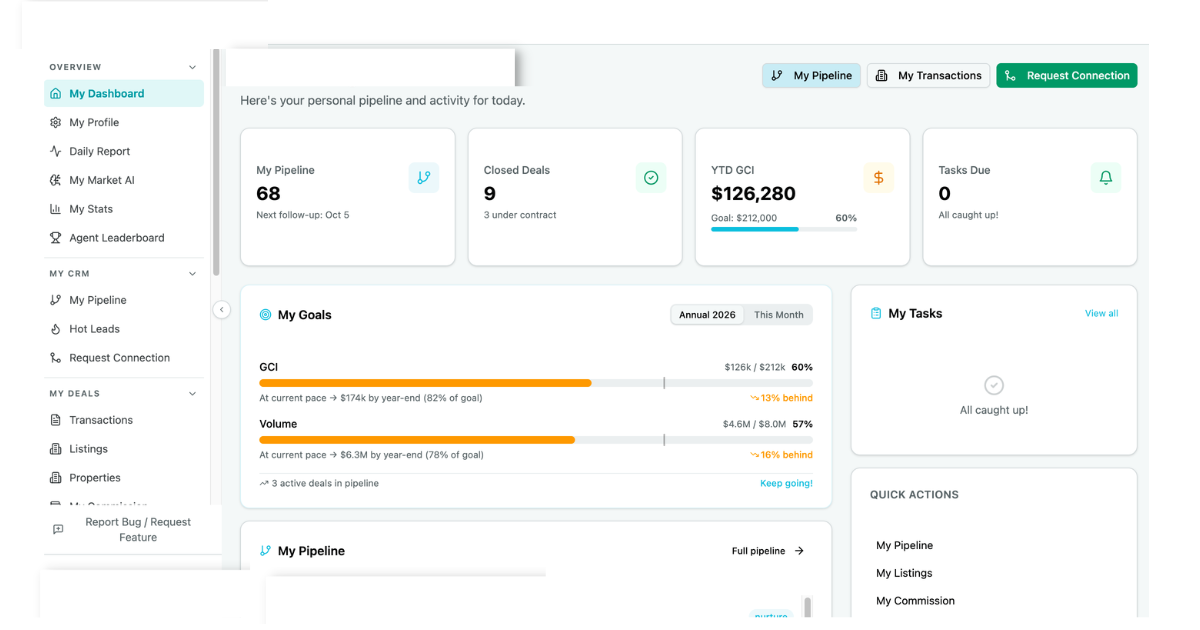Open My Dashboard in sidebar
The height and width of the screenshot is (630, 1200).
[x=124, y=94]
